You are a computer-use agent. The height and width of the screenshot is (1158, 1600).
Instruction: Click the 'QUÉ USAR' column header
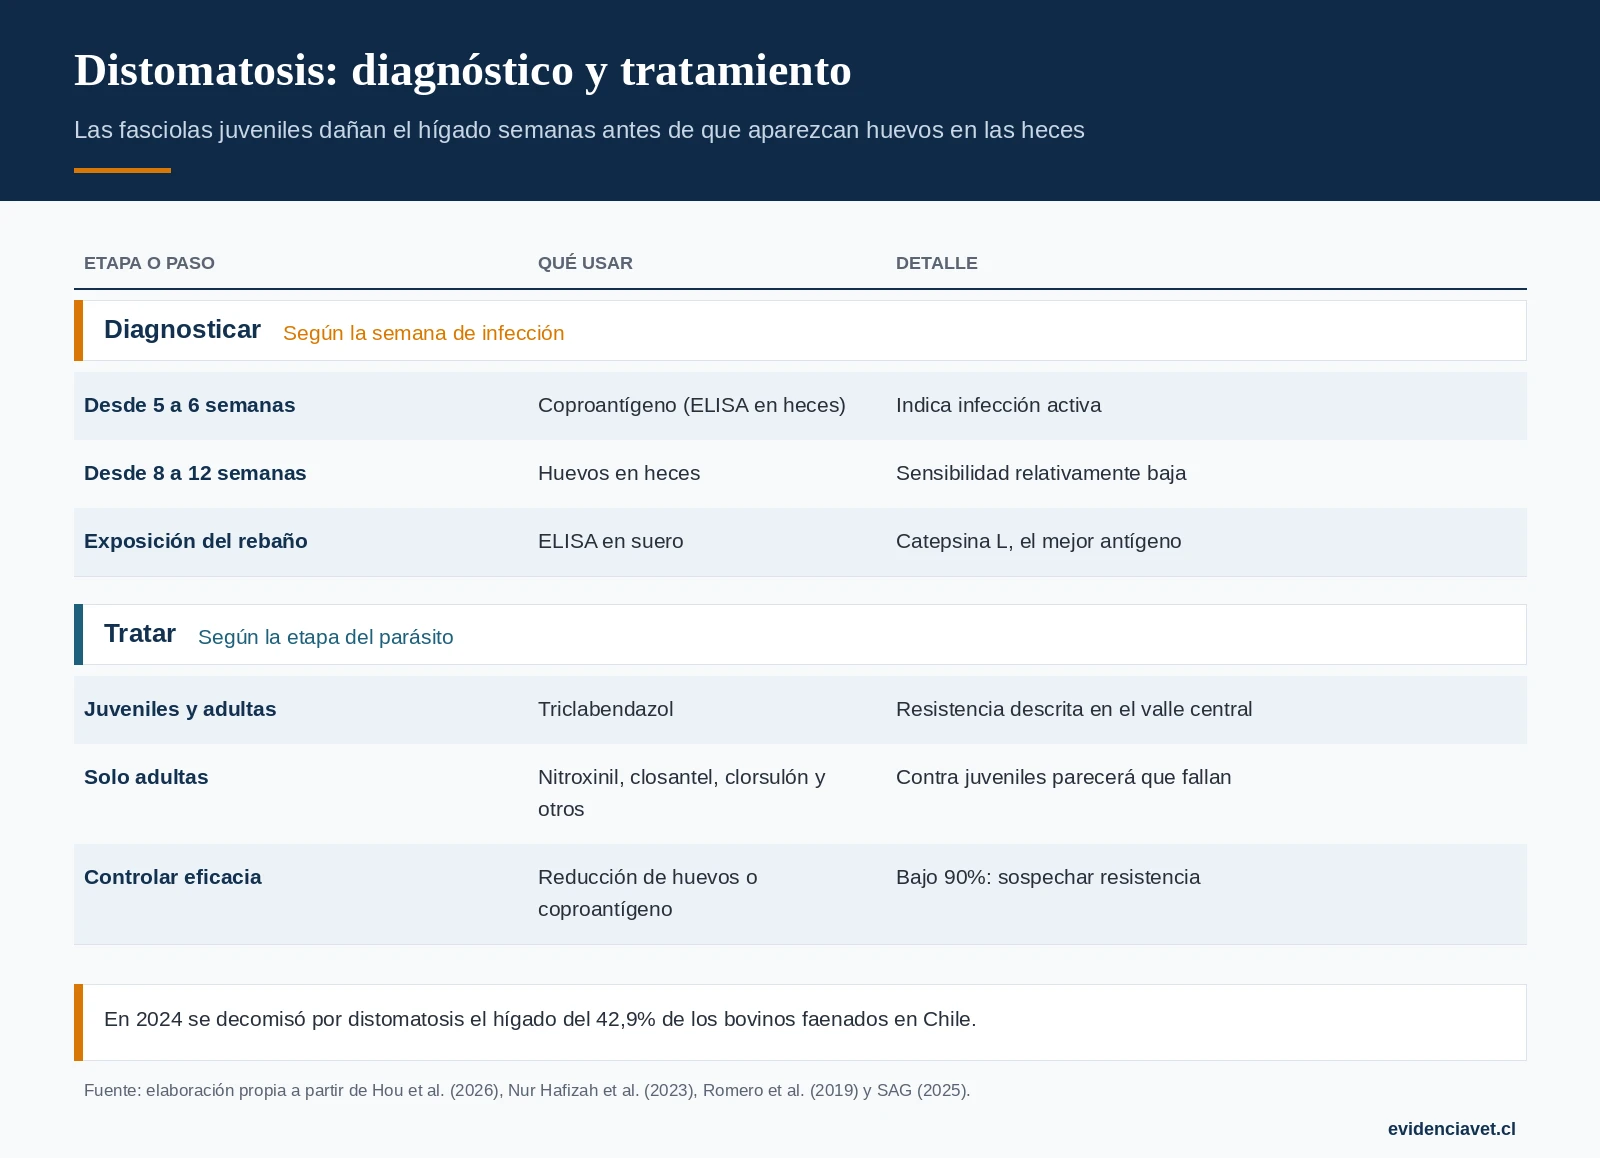tap(585, 263)
